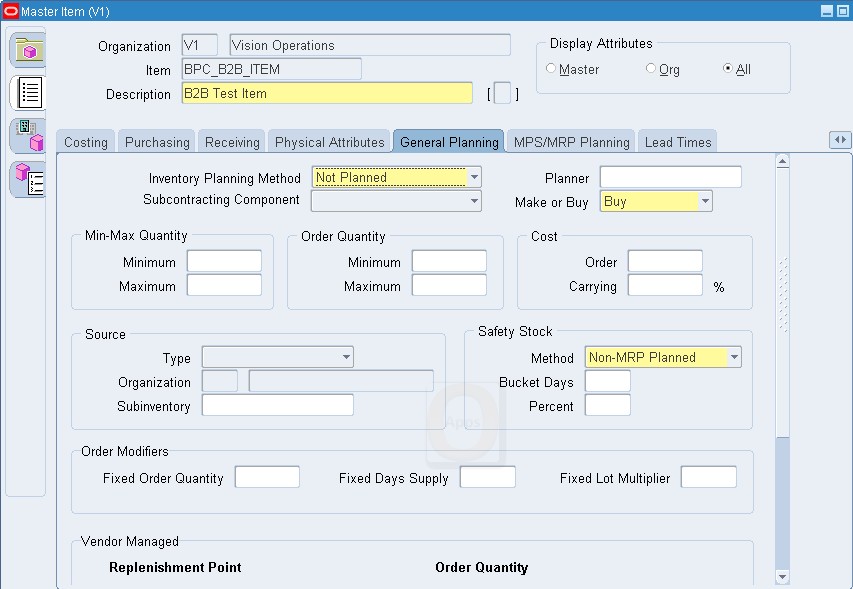Click the scrollbar down arrow icon
Viewport: 853px width, 589px height.
tap(781, 576)
